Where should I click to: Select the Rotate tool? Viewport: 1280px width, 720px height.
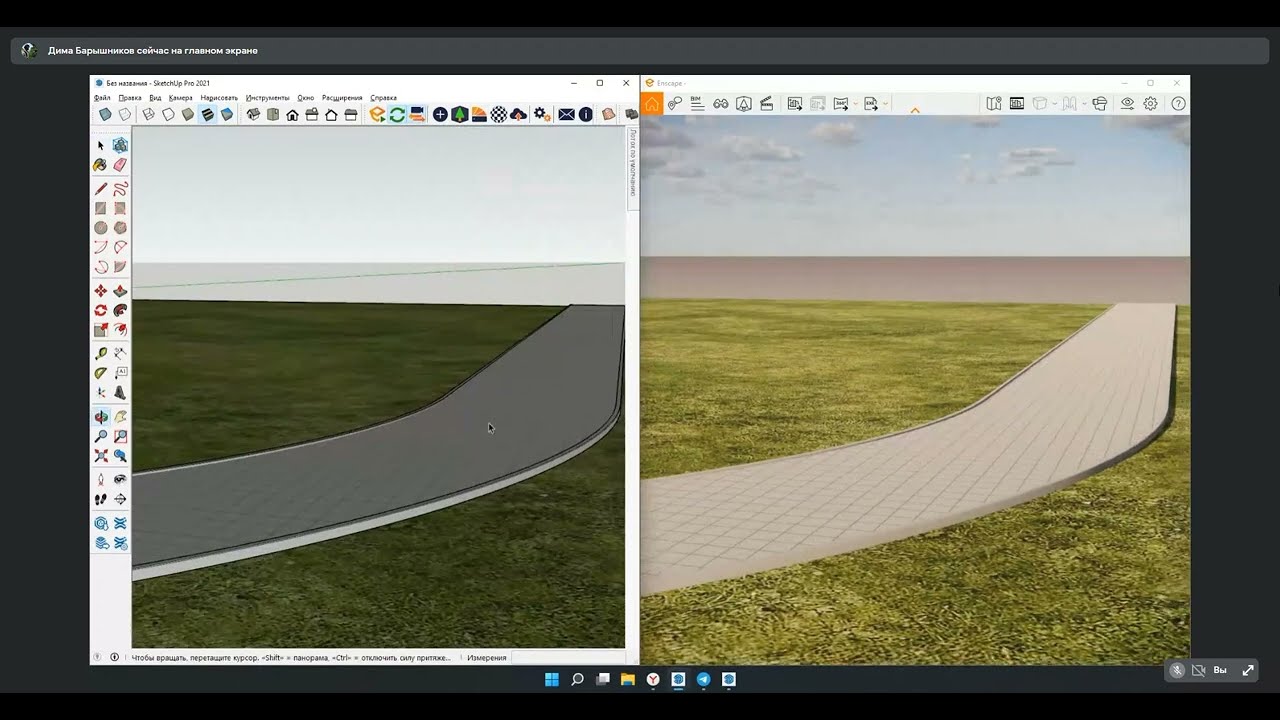pyautogui.click(x=101, y=310)
